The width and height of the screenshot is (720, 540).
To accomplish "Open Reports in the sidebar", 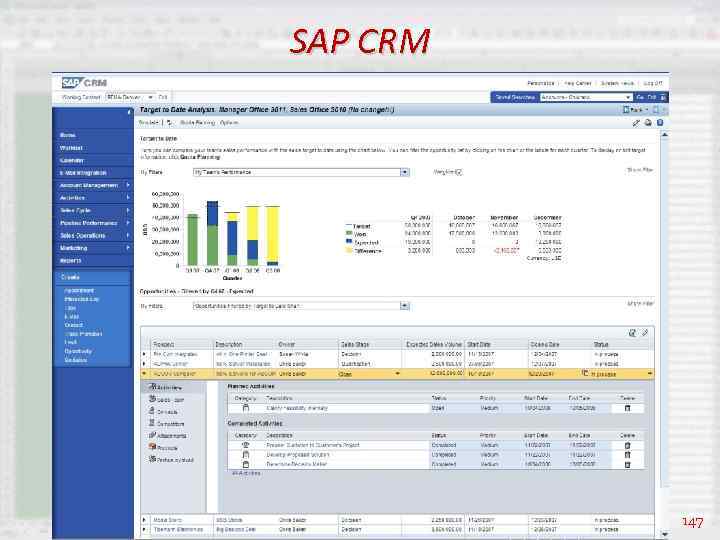I will [70, 260].
